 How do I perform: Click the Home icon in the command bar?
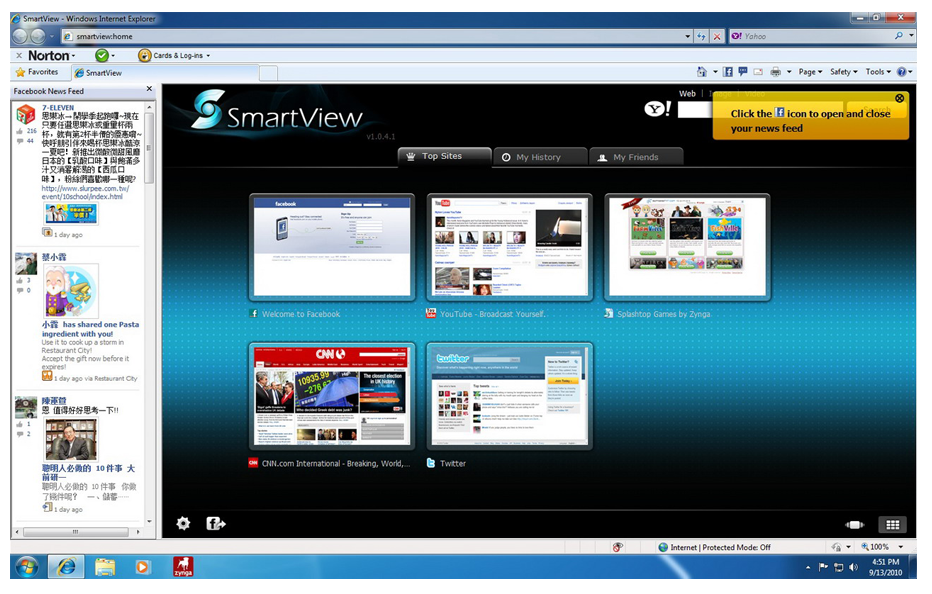point(701,71)
